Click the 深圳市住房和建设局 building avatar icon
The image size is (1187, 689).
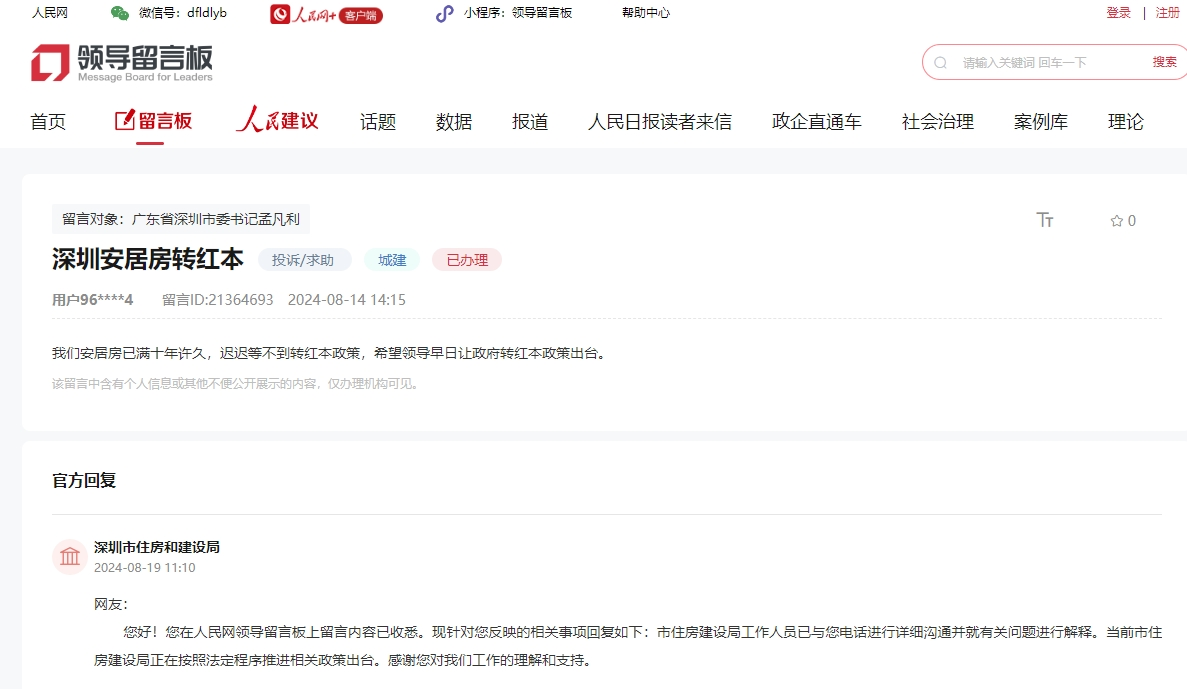[x=70, y=556]
